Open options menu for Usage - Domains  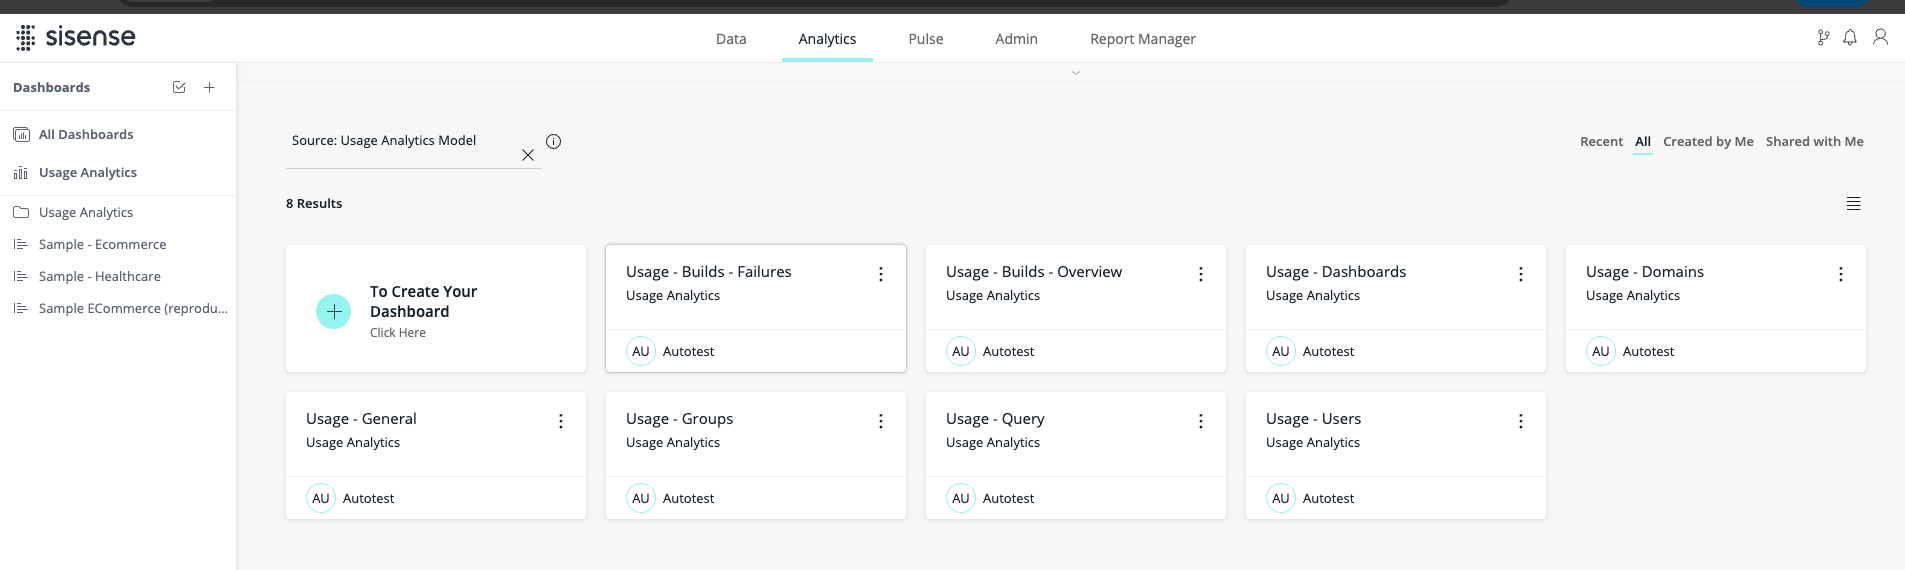point(1840,274)
